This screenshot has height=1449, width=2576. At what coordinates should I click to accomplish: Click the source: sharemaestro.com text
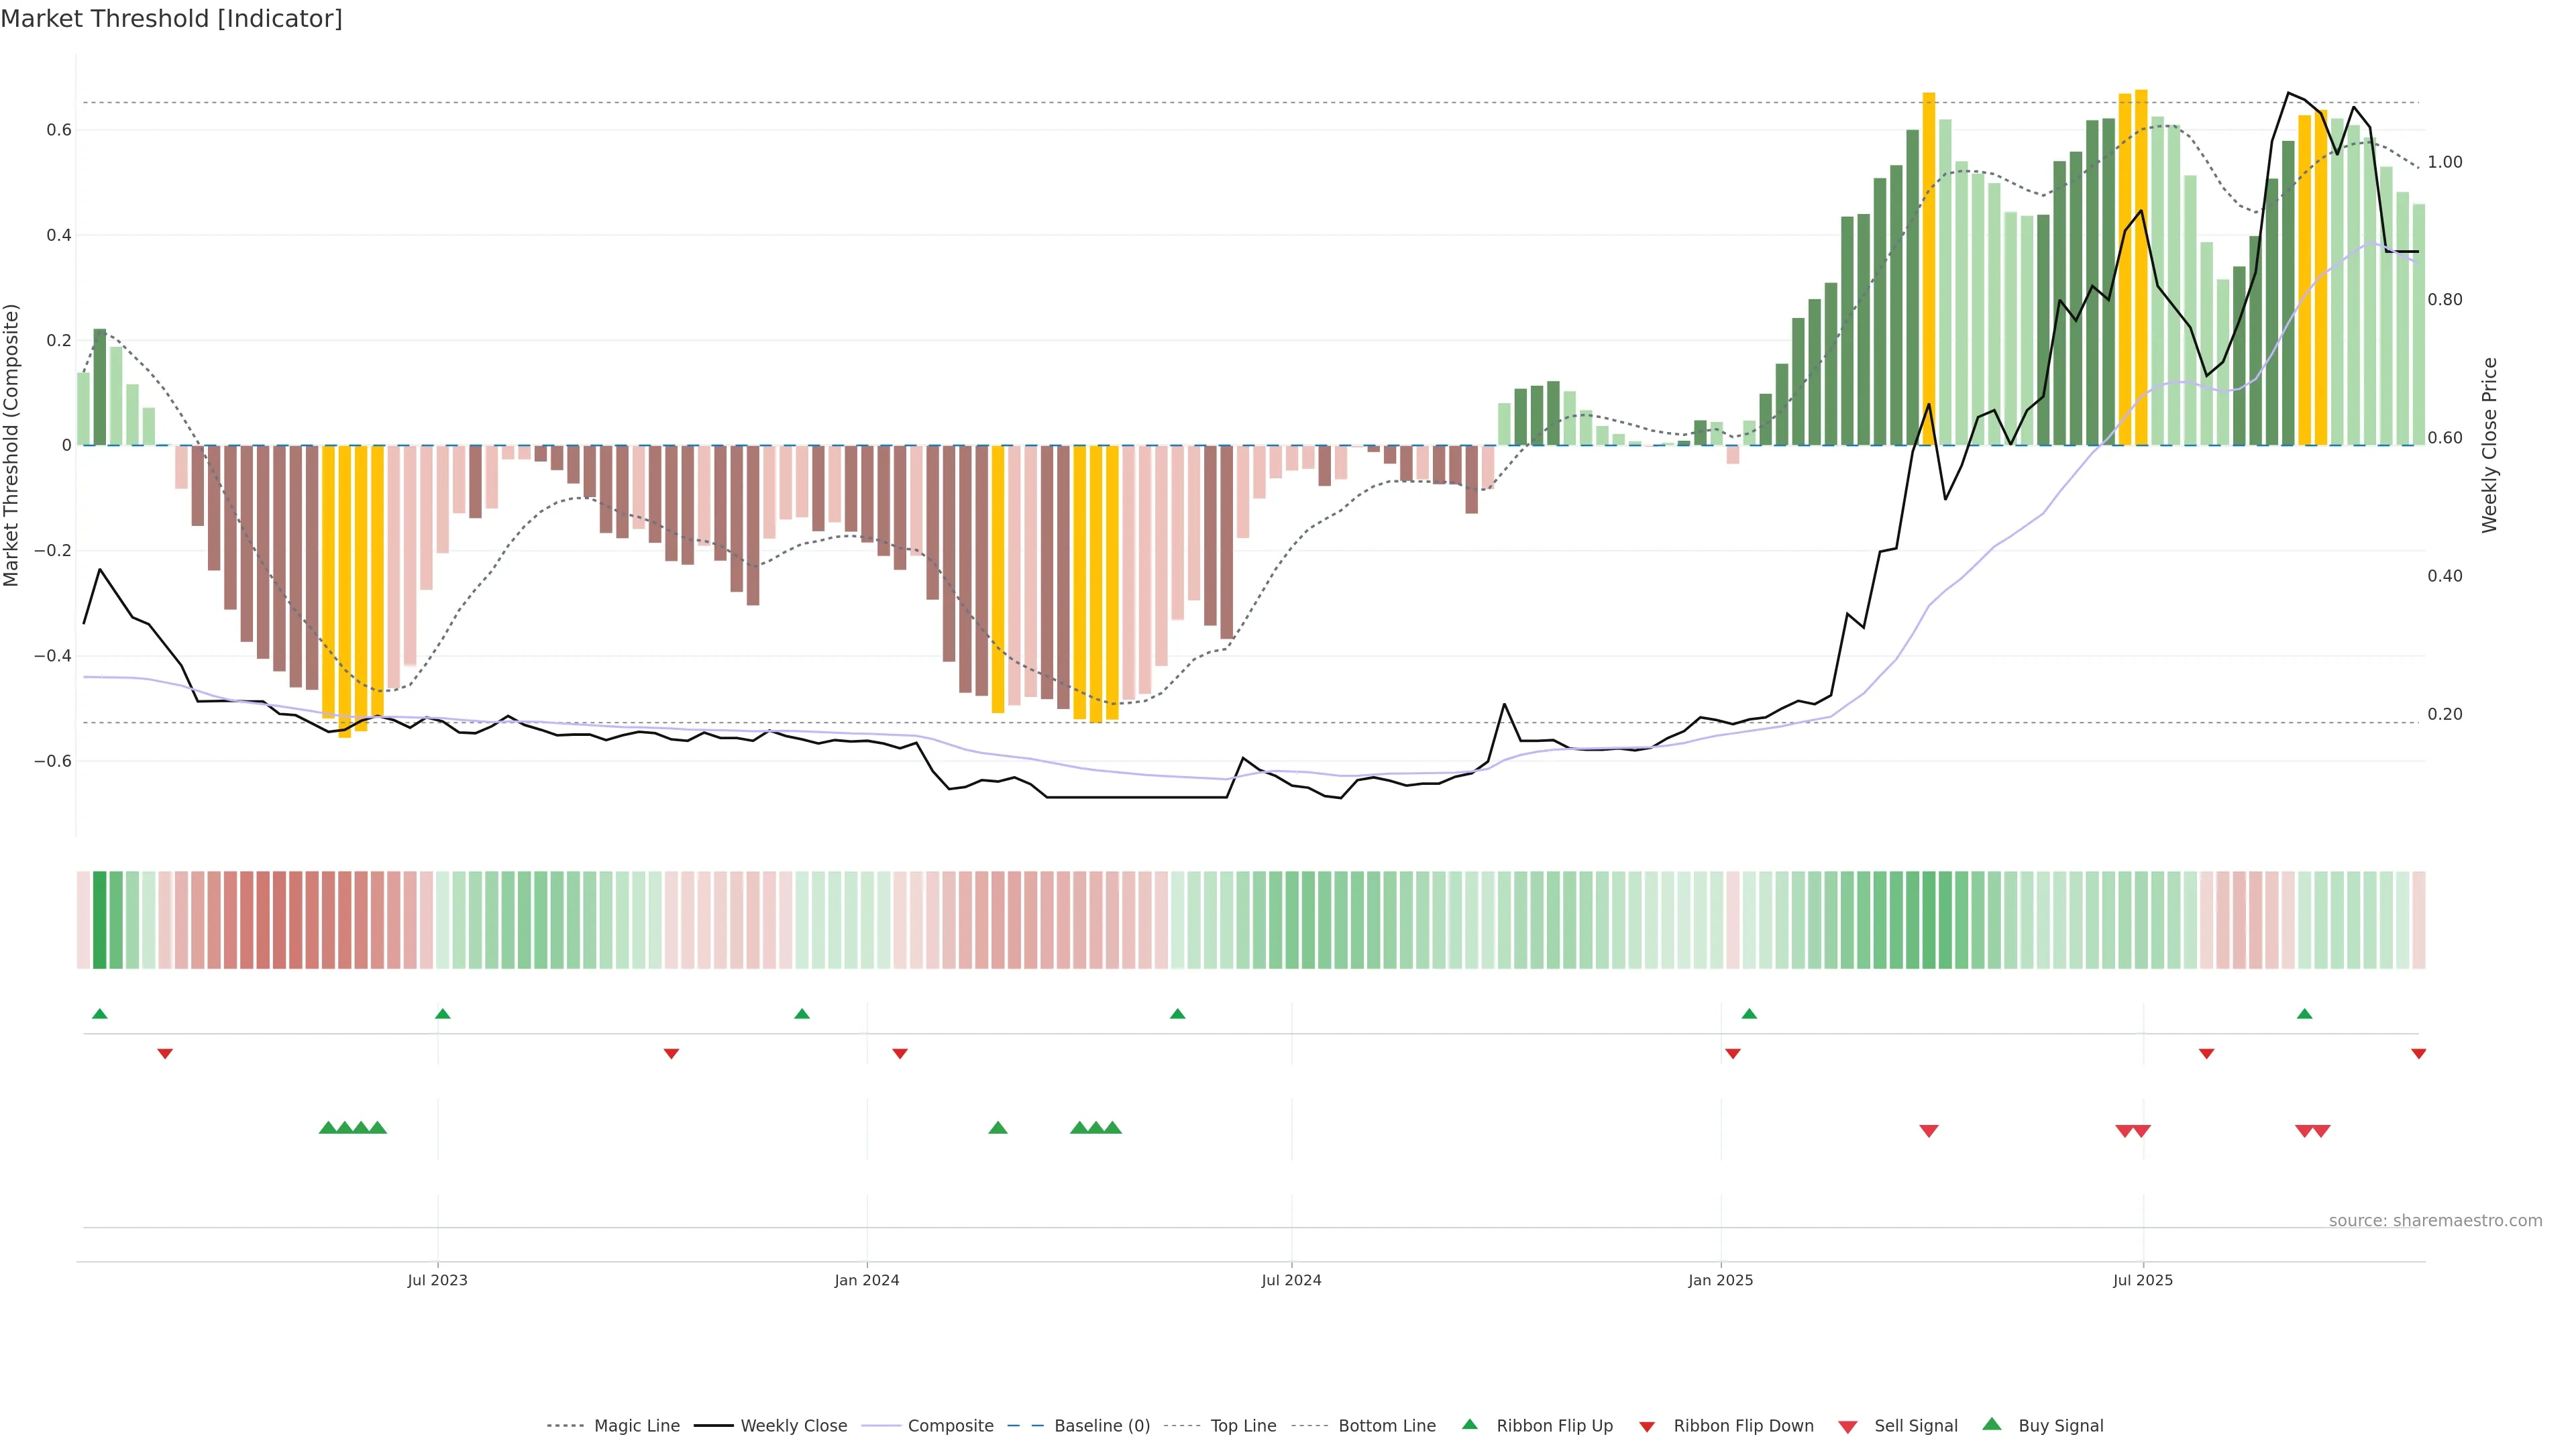point(2435,1221)
